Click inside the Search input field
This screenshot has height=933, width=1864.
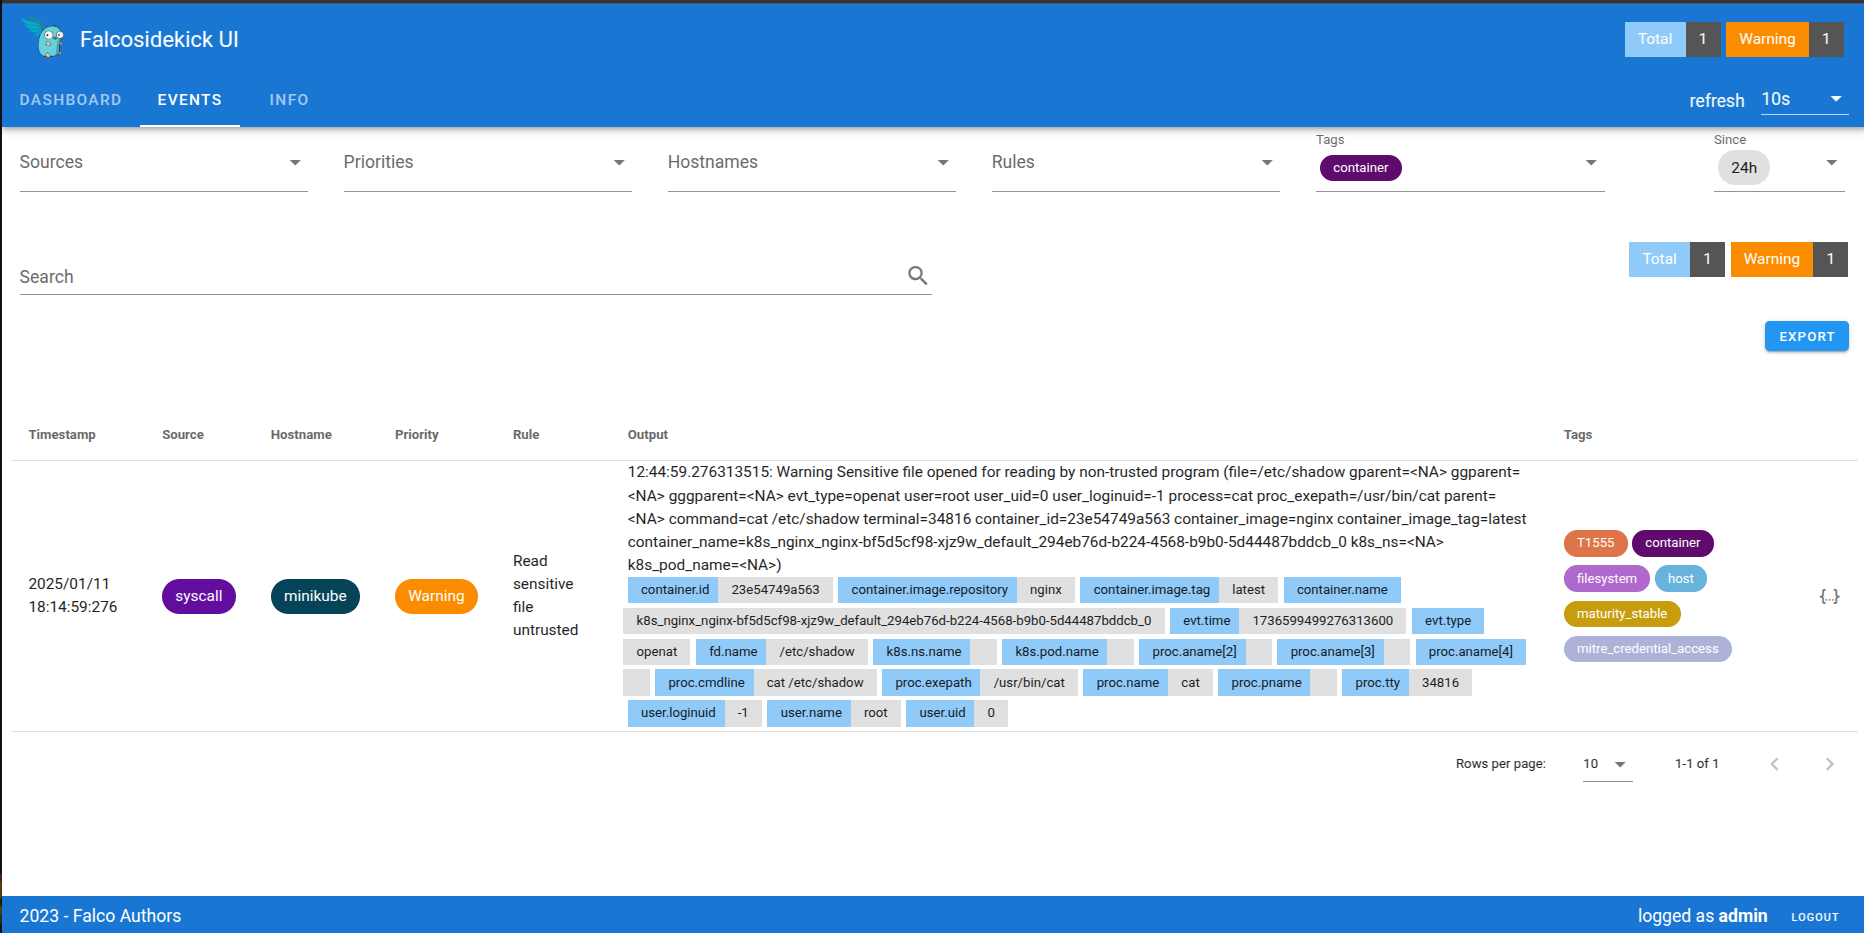pos(400,276)
